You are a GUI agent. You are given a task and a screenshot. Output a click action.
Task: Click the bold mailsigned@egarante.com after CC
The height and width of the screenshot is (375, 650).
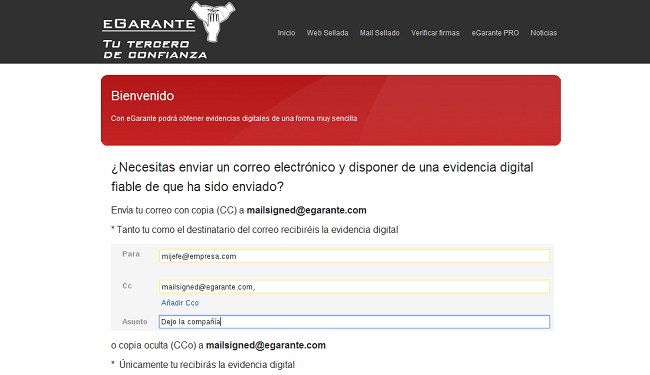[x=306, y=210]
